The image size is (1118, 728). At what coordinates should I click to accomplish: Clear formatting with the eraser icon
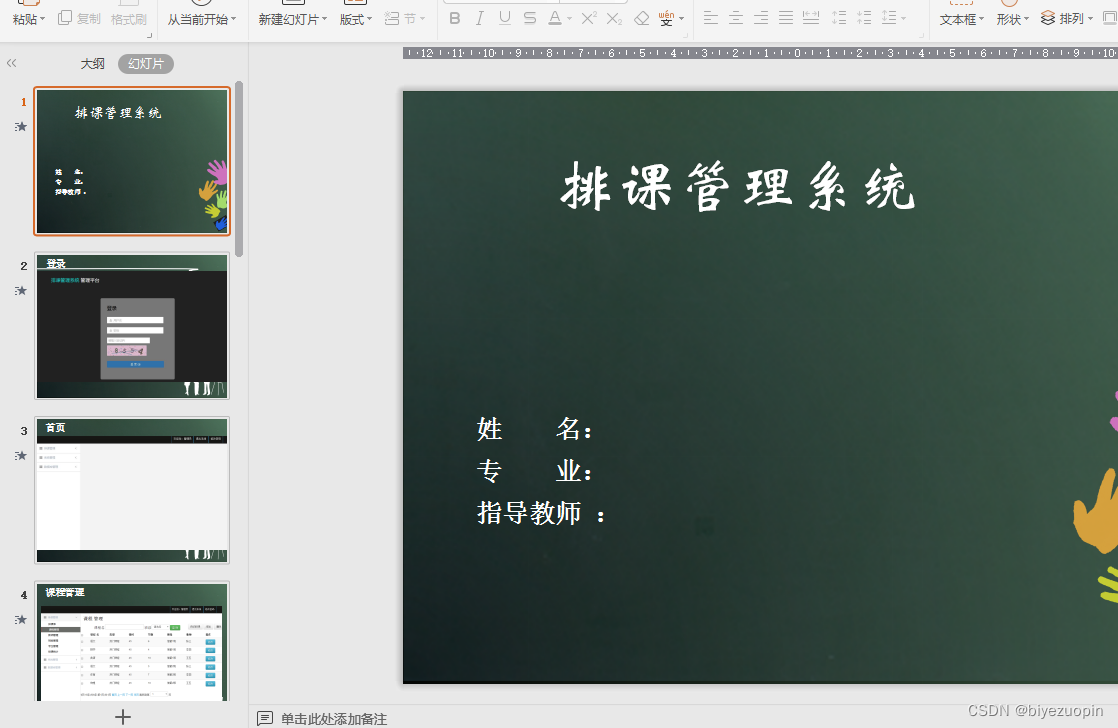coord(641,19)
